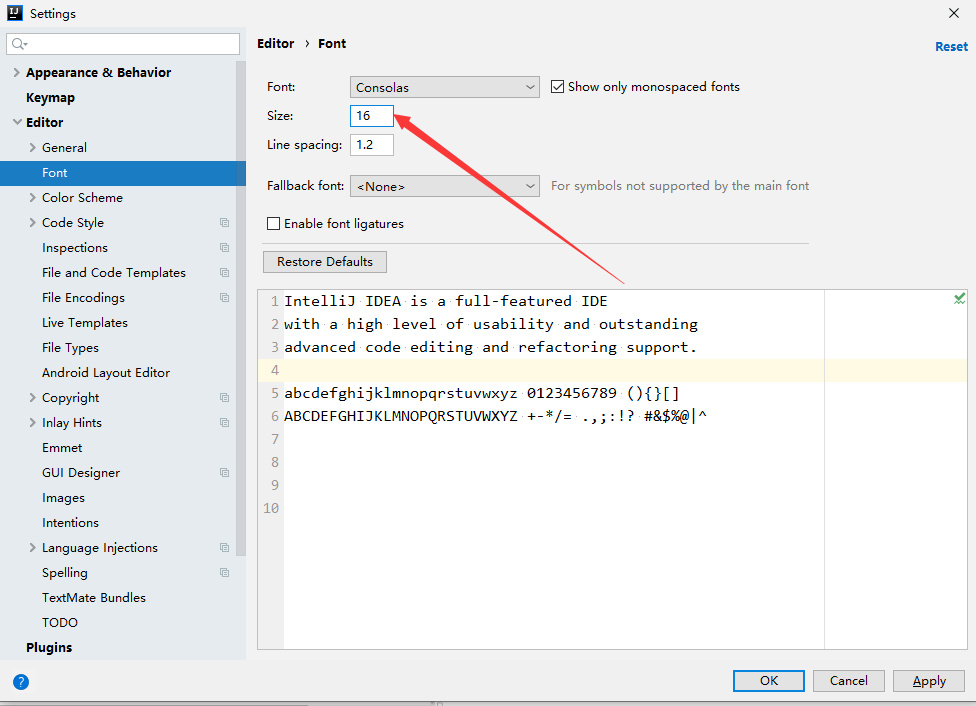Enable font ligatures checkbox
976x706 pixels.
273,224
